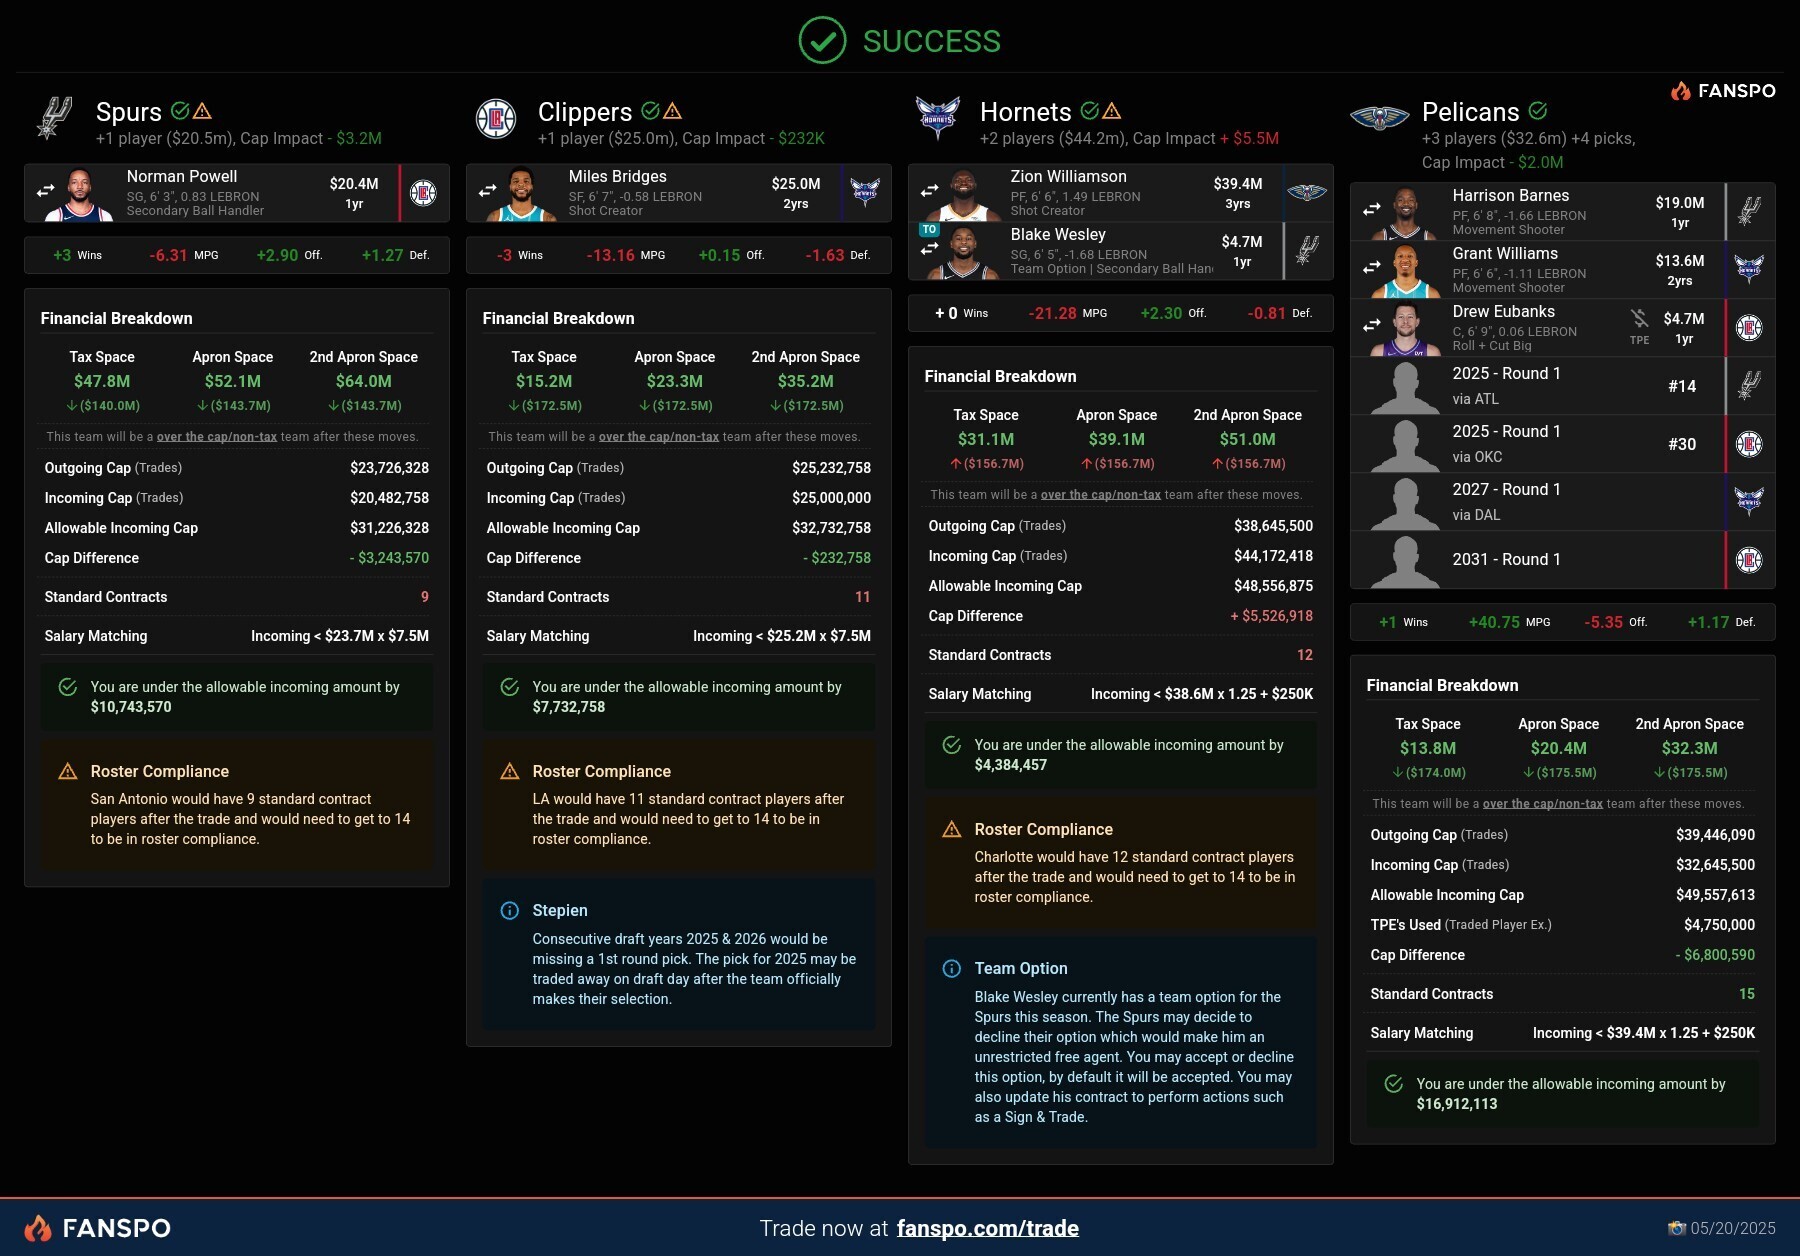Click the "05/20/2025" date in footer
The height and width of the screenshot is (1256, 1800).
click(x=1733, y=1228)
